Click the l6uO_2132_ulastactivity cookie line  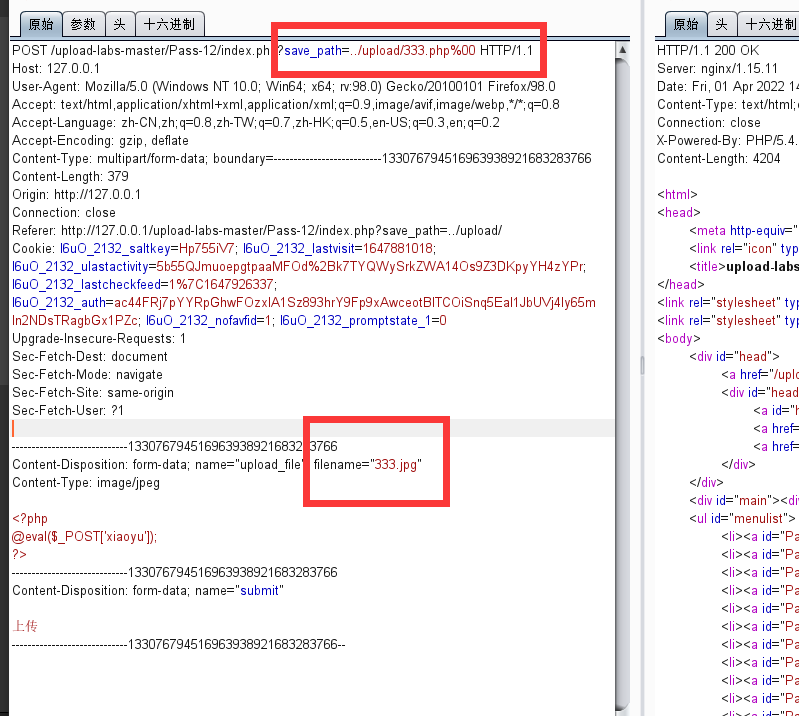point(299,266)
